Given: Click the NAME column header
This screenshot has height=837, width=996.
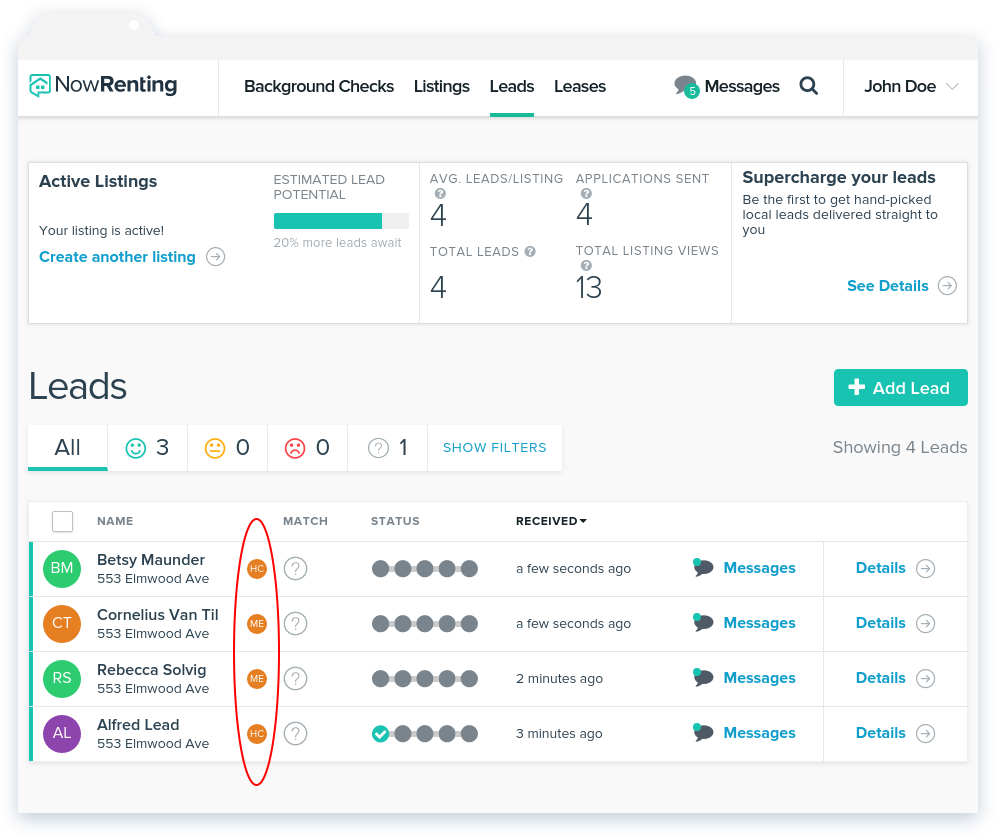Looking at the screenshot, I should (x=115, y=521).
